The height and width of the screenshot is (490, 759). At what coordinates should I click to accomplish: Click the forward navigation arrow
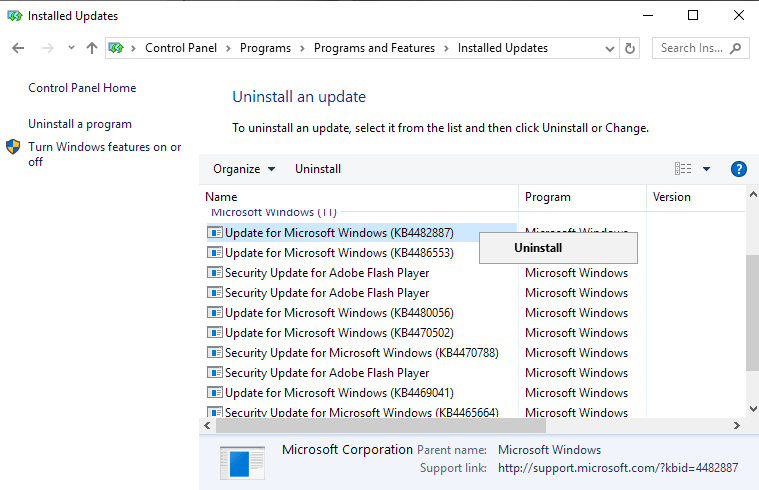(x=47, y=48)
